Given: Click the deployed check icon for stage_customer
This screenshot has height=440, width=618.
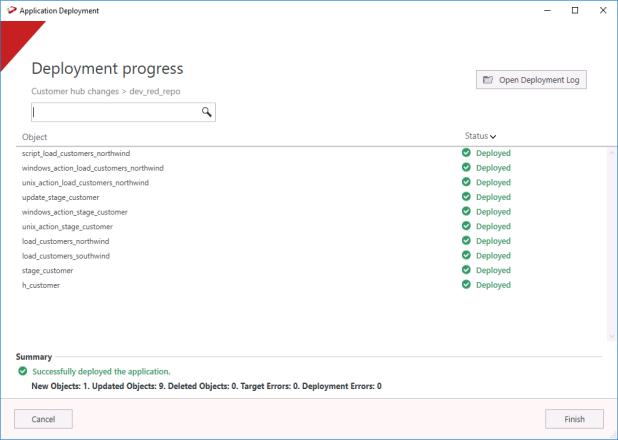Looking at the screenshot, I should click(x=466, y=270).
